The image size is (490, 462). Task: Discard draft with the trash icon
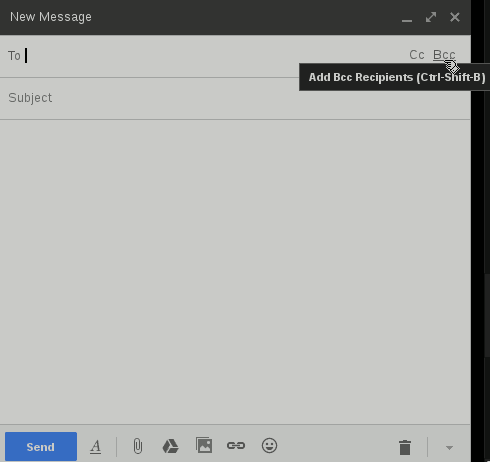[x=405, y=447]
